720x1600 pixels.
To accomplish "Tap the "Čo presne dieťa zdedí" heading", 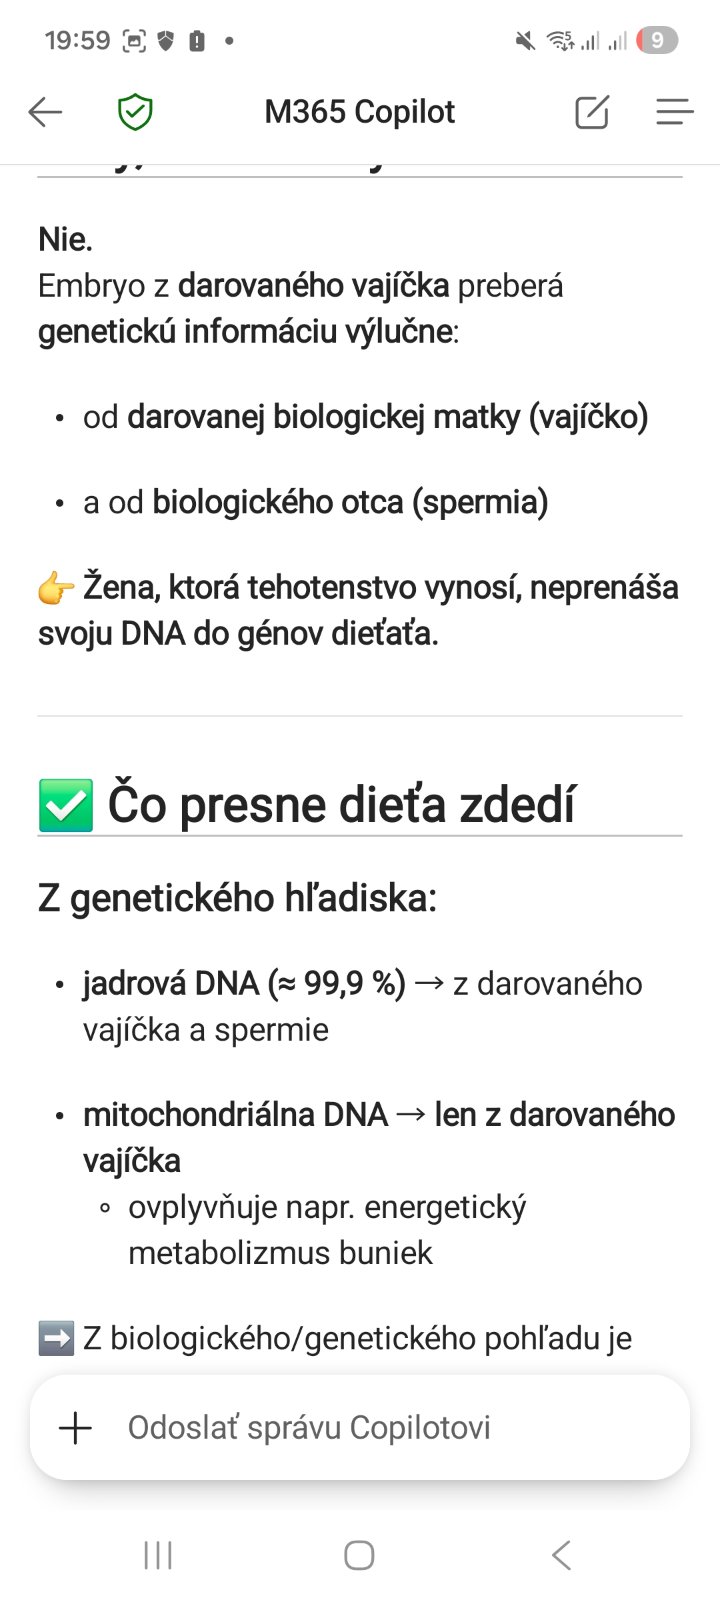I will coord(341,805).
